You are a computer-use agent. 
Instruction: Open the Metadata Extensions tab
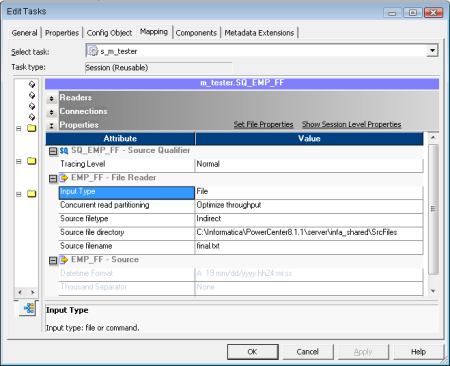click(x=259, y=33)
